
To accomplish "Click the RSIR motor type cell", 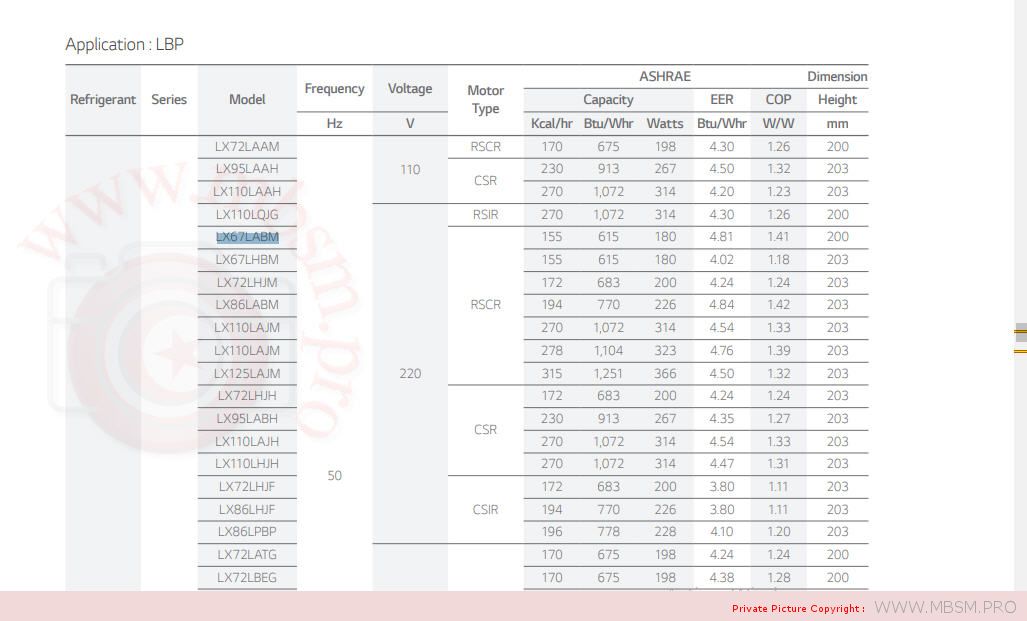I will pyautogui.click(x=485, y=214).
